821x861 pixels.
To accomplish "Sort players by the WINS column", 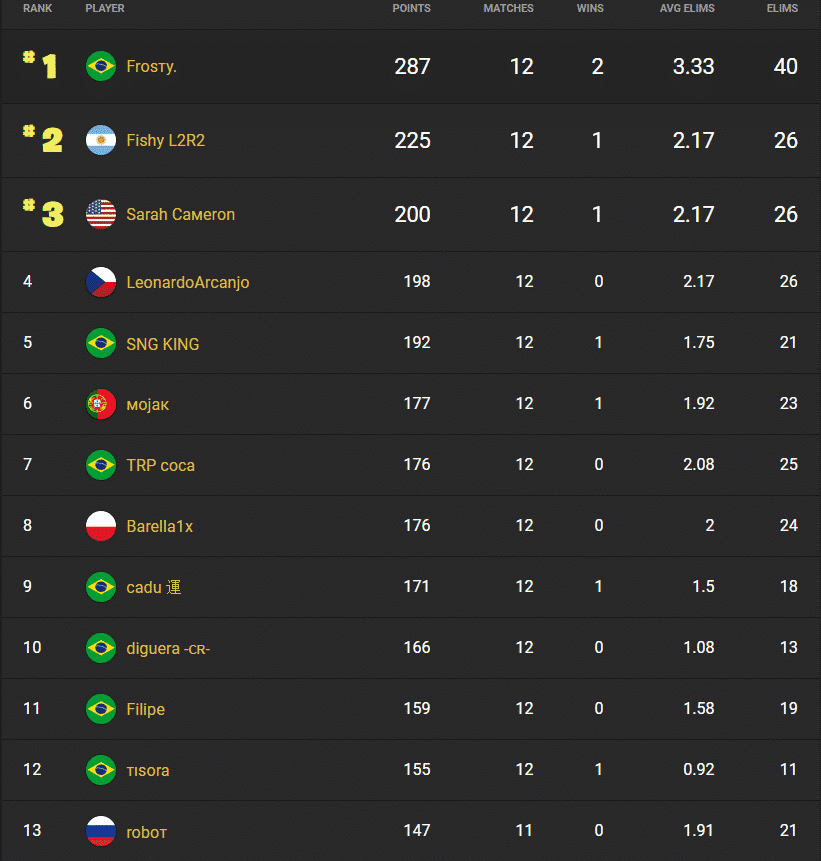I will click(590, 8).
